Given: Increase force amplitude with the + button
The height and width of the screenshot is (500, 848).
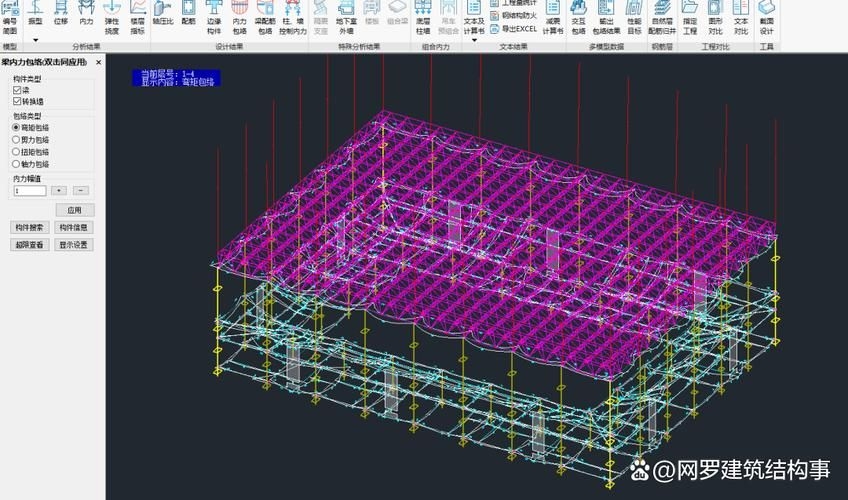Looking at the screenshot, I should (59, 190).
